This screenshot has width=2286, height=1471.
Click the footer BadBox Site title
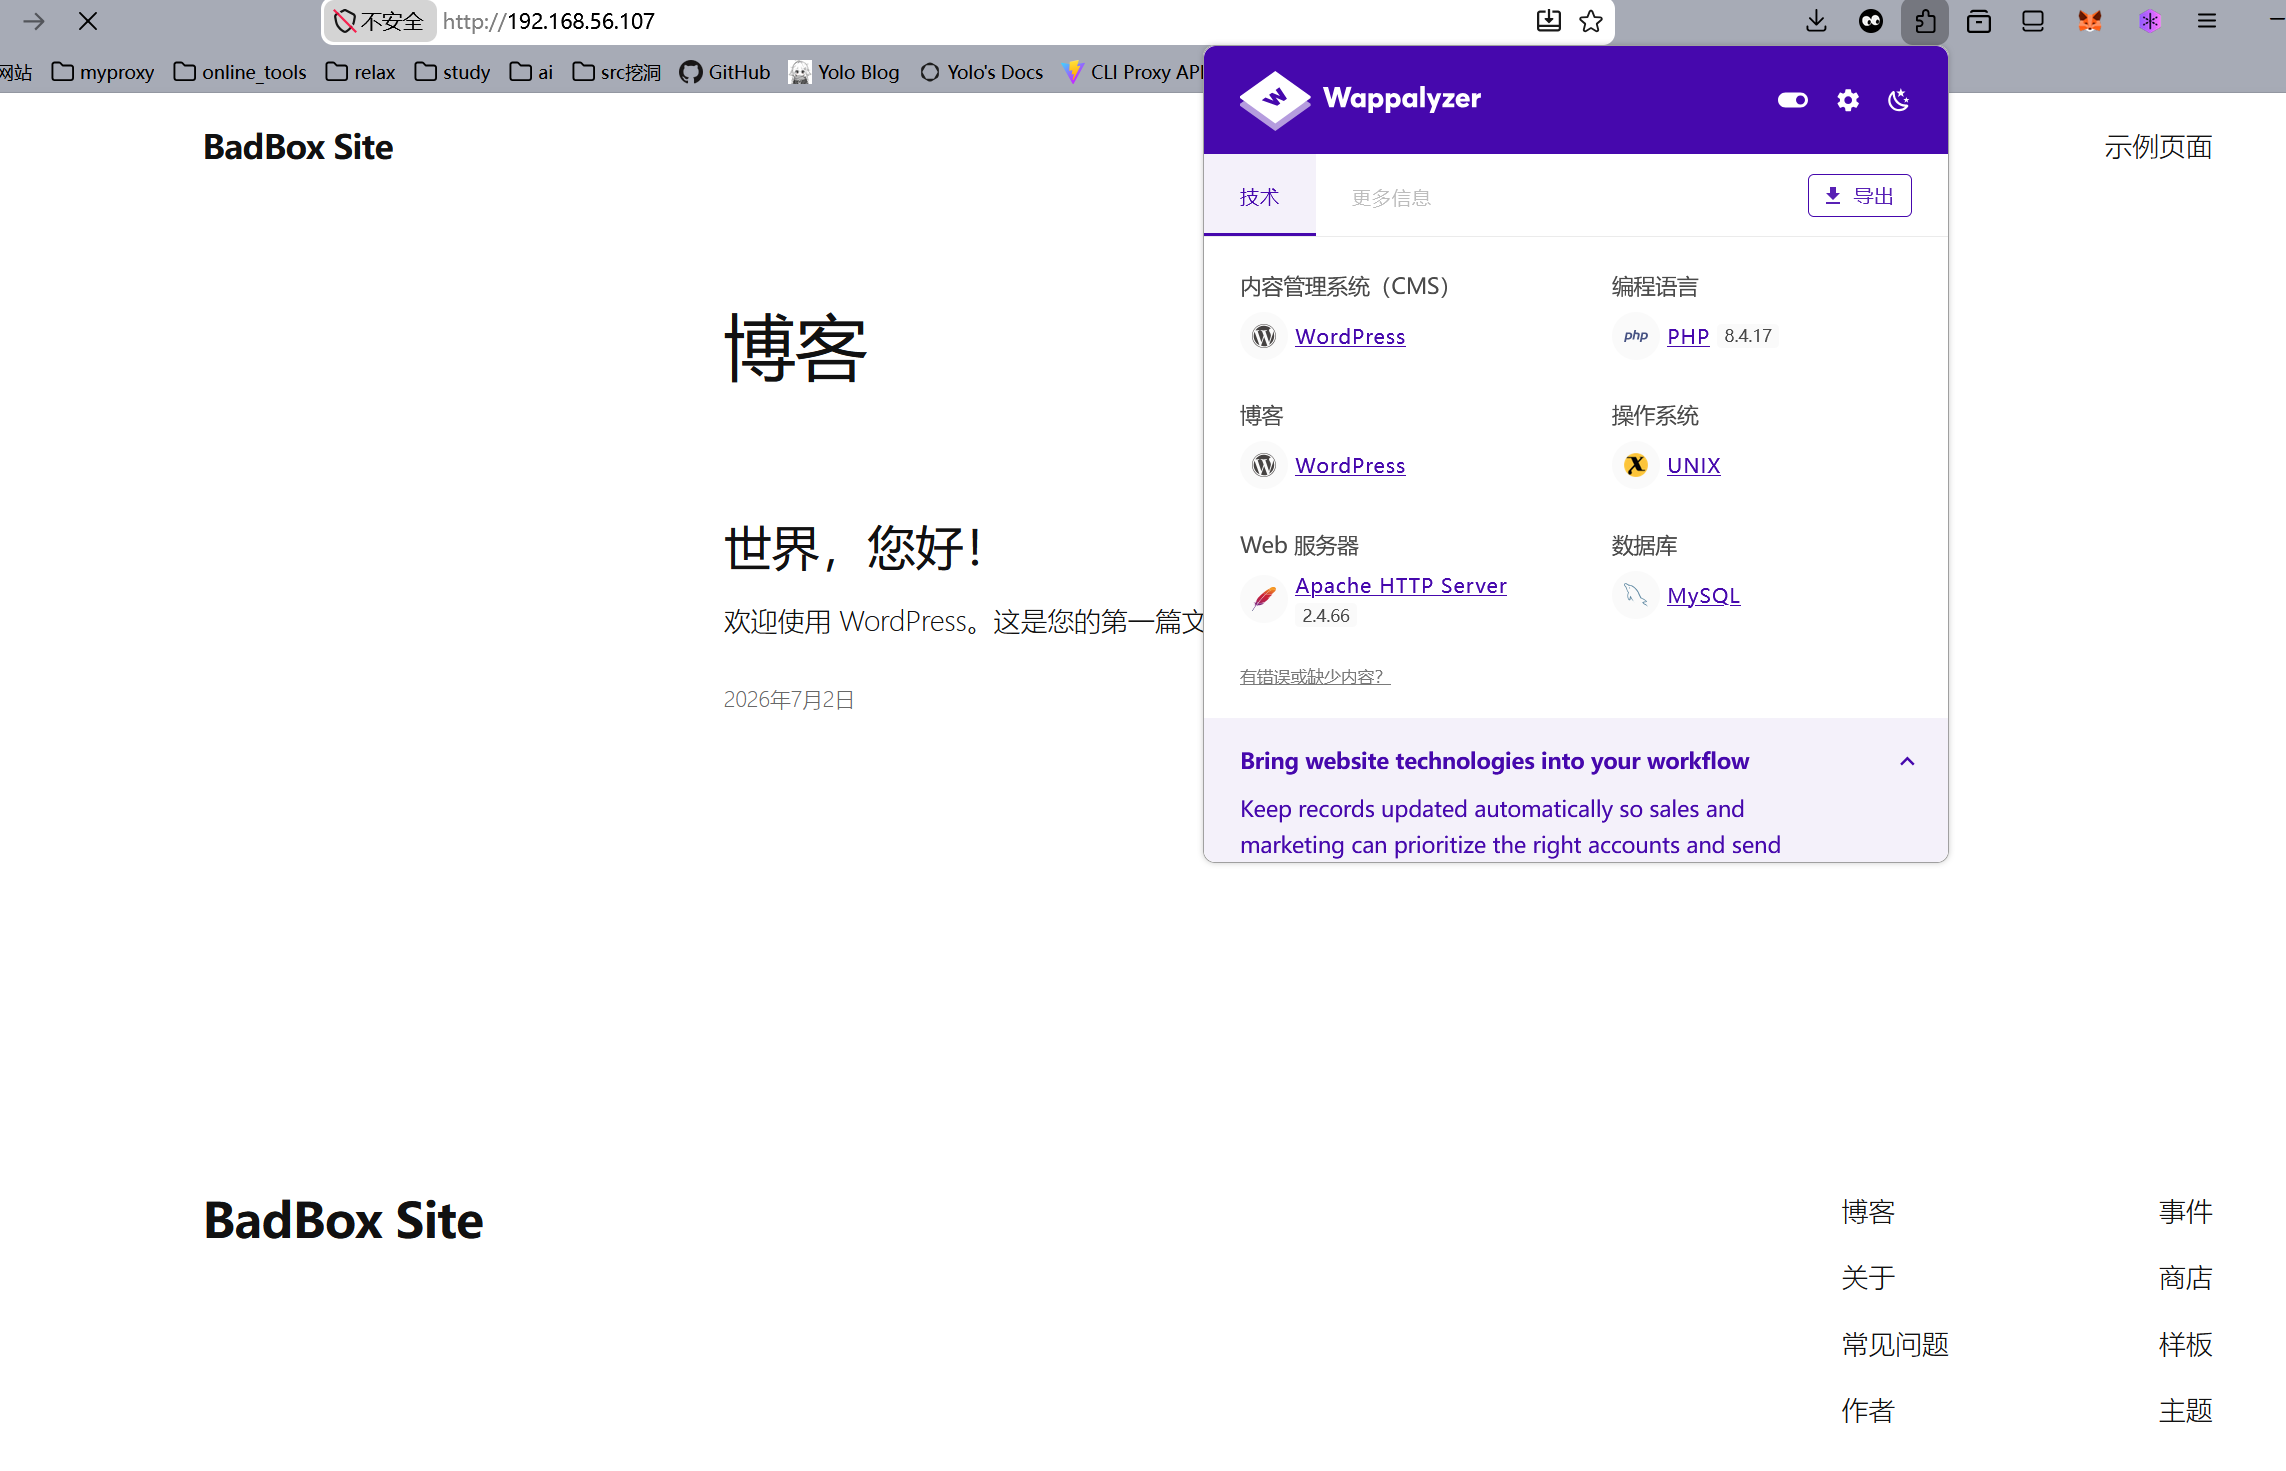tap(343, 1220)
